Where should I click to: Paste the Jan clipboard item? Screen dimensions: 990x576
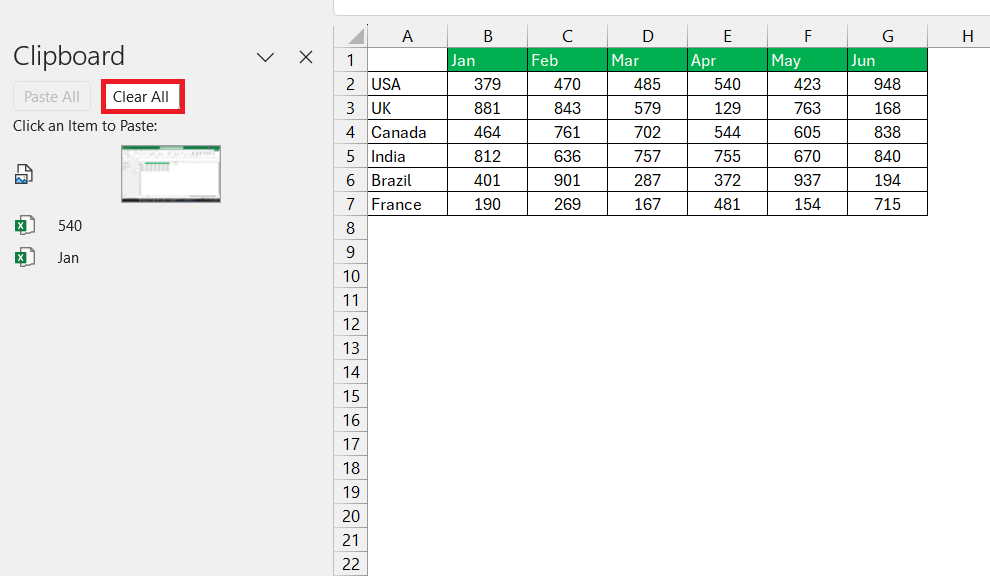coord(68,258)
